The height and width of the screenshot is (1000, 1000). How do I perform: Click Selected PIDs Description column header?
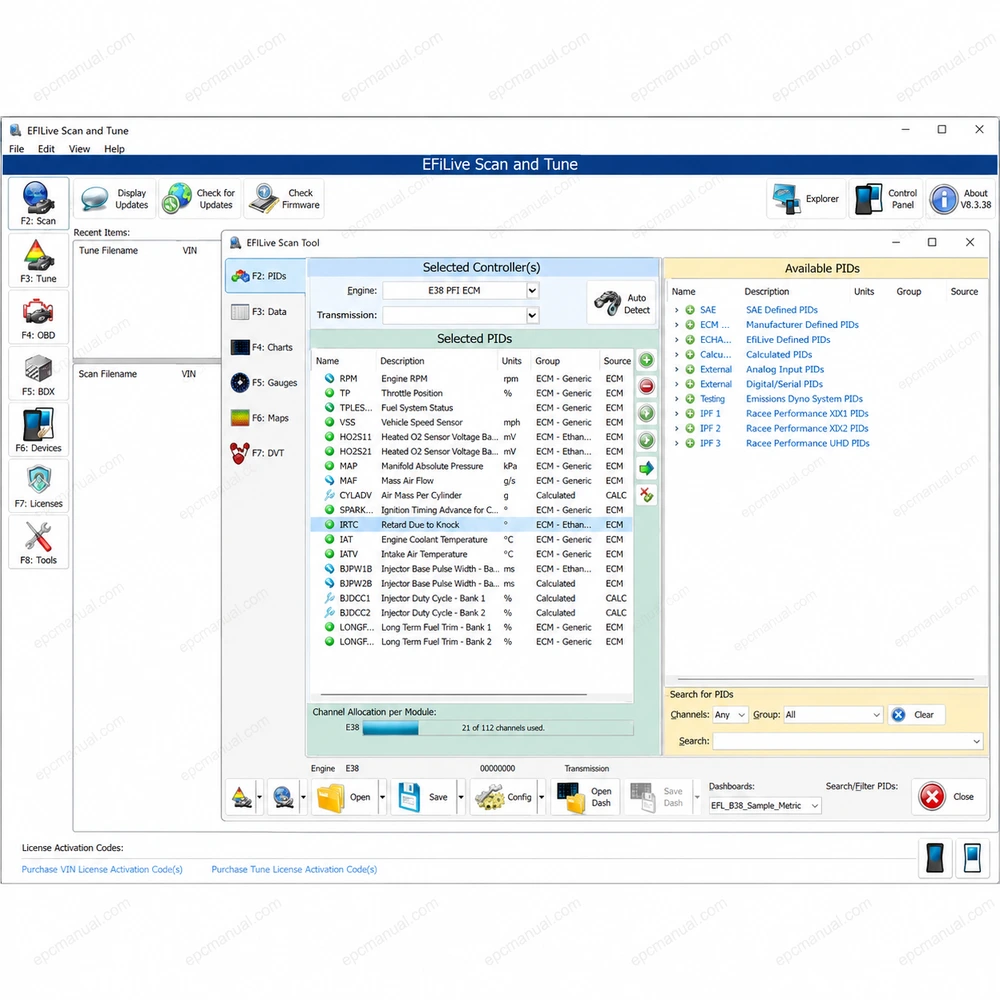click(402, 361)
